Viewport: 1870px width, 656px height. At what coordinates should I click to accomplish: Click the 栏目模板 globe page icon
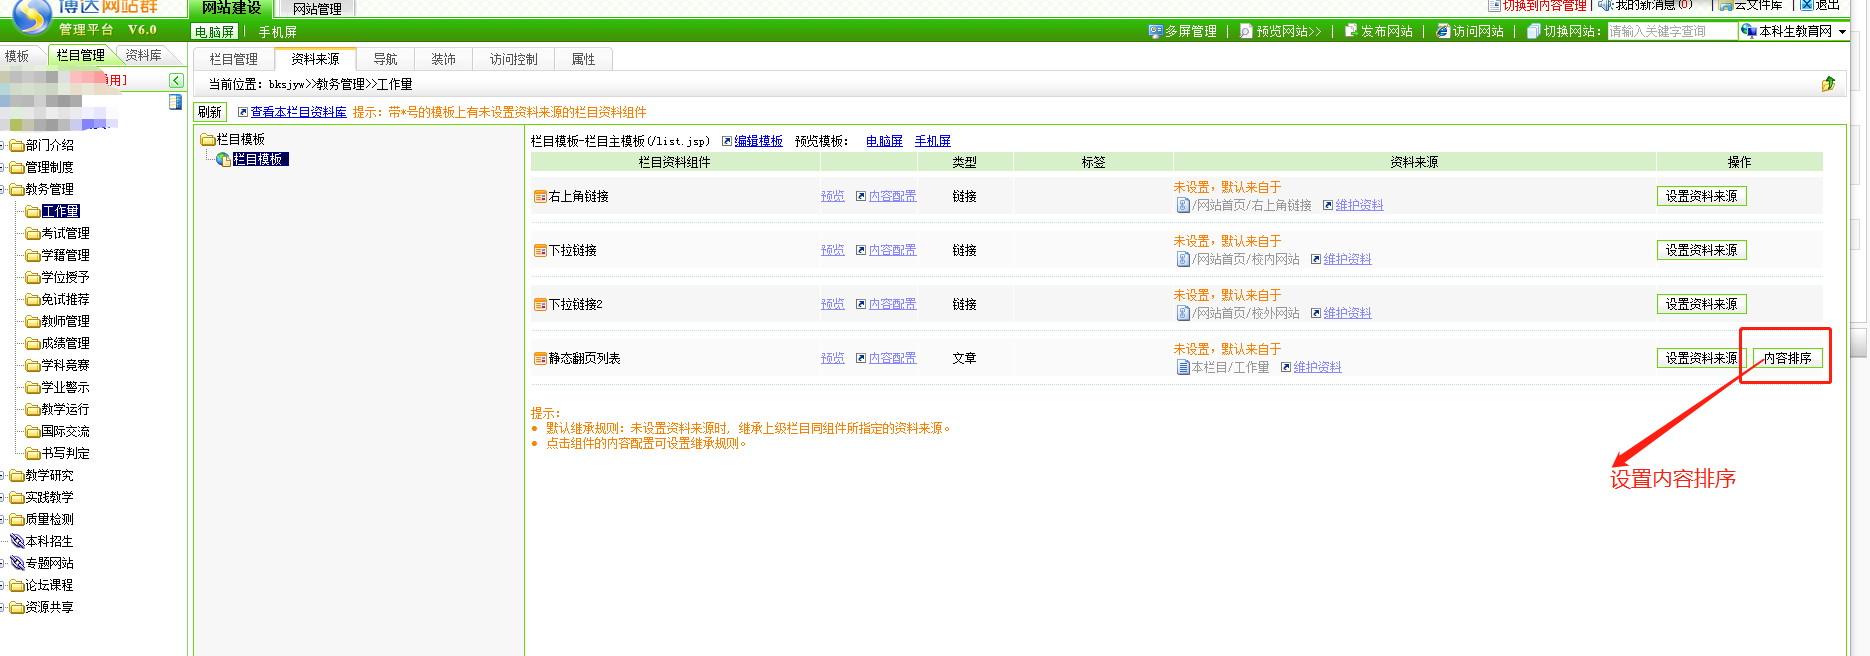point(224,160)
